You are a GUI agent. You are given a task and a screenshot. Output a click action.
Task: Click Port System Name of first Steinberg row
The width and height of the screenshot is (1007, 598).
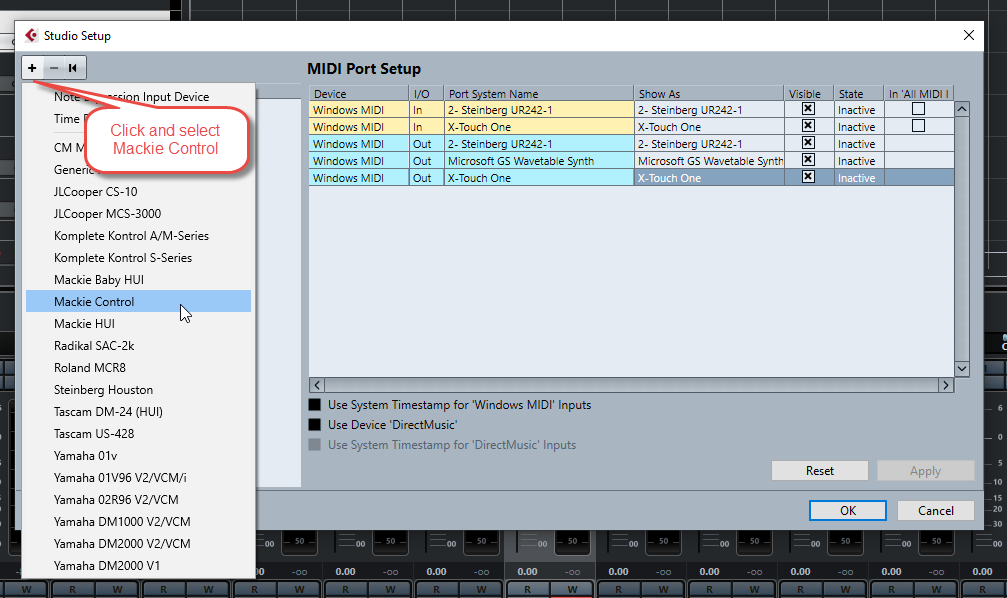coord(539,110)
